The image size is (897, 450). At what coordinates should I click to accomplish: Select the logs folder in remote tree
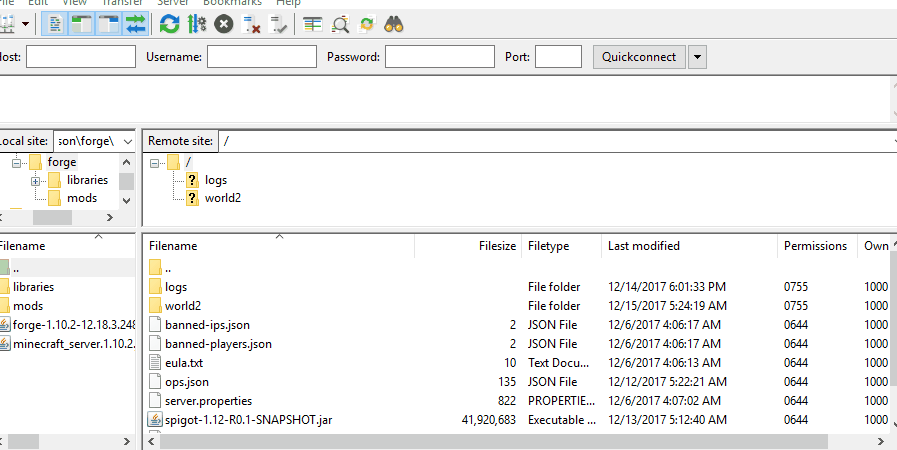point(216,180)
